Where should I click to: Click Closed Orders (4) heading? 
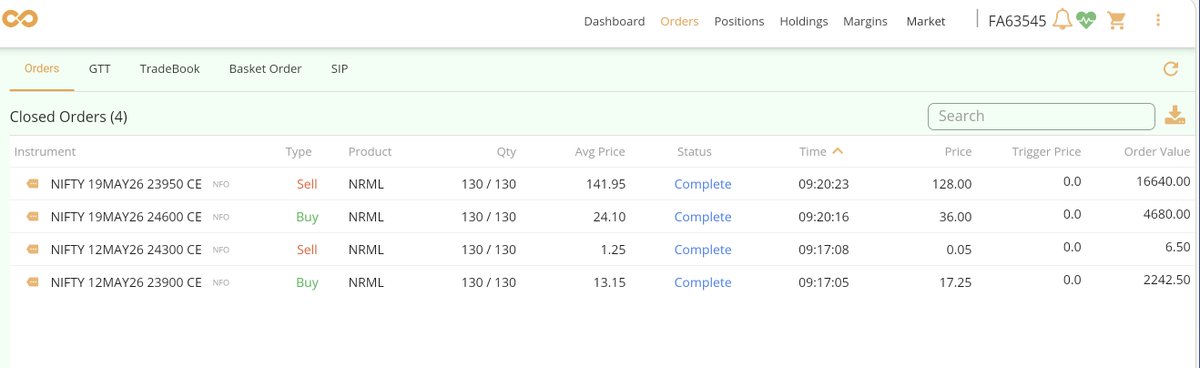pos(68,117)
